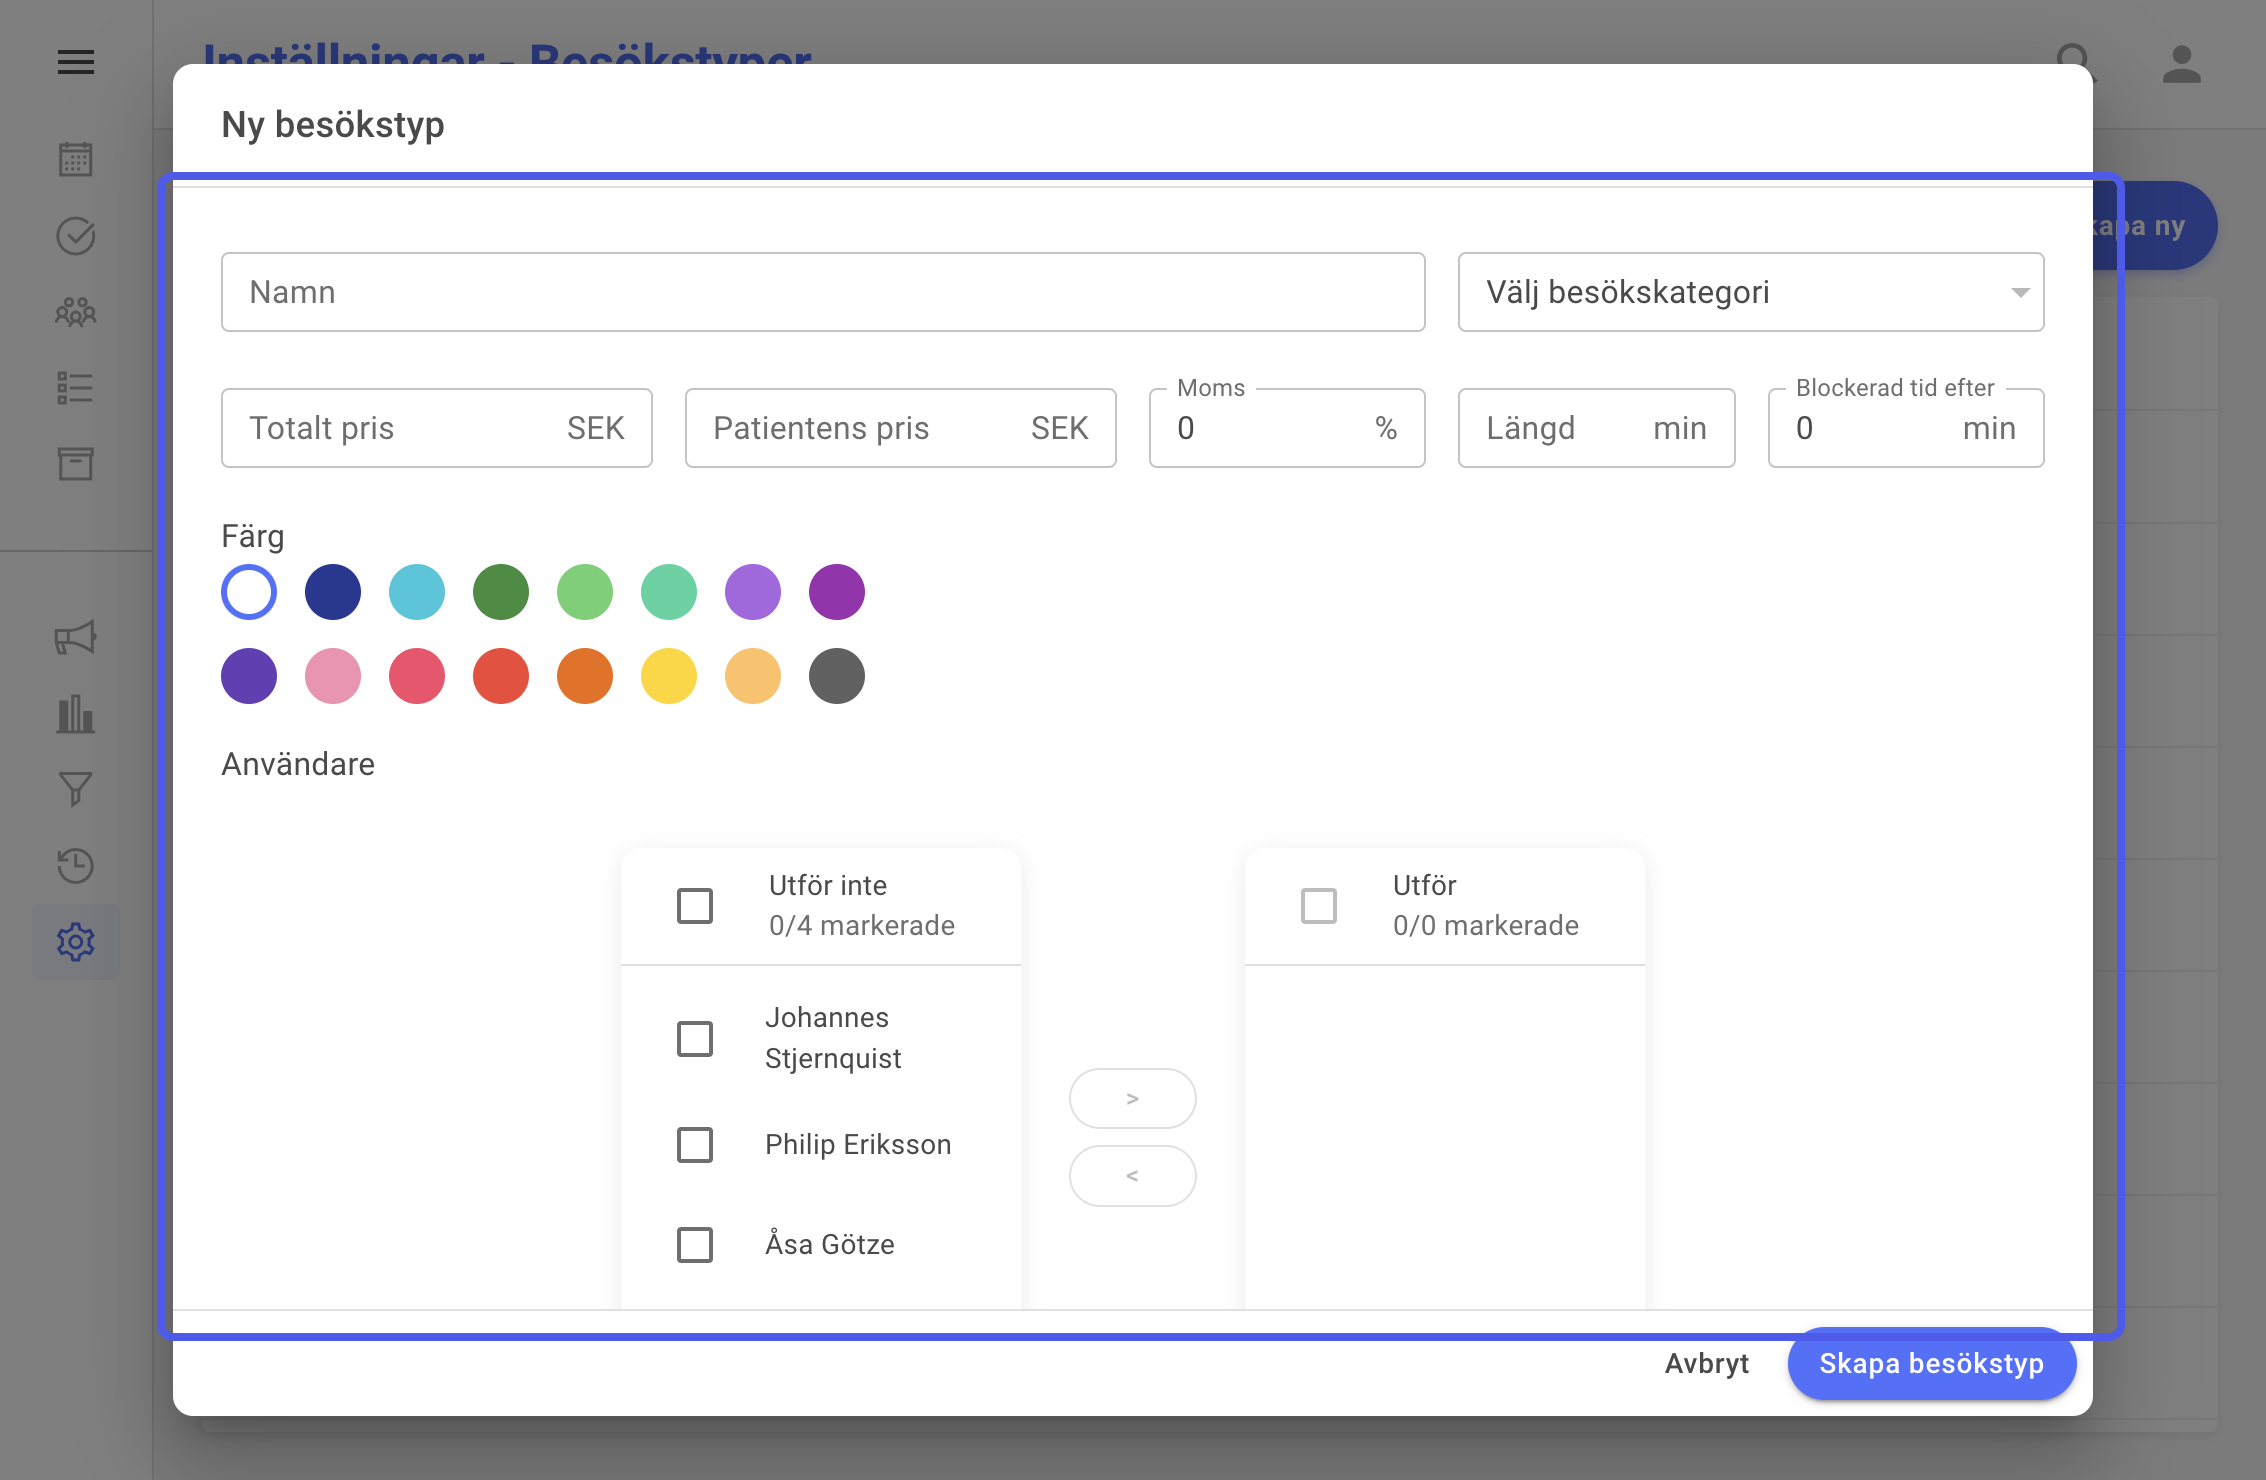Open the patients group icon in the sidebar
This screenshot has width=2266, height=1480.
pyautogui.click(x=76, y=312)
